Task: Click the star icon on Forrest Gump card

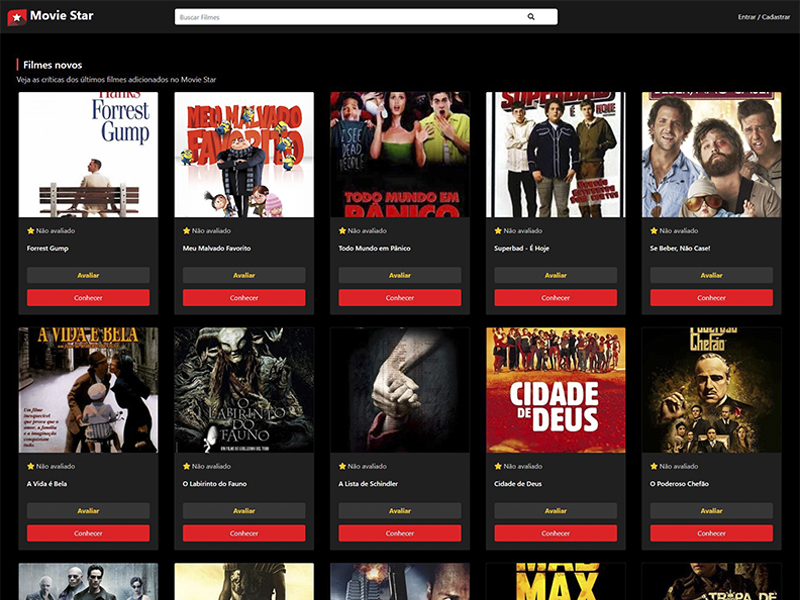Action: tap(31, 231)
